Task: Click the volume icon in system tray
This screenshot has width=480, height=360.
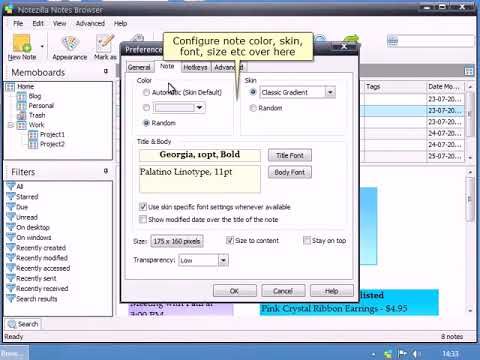Action: 415,353
